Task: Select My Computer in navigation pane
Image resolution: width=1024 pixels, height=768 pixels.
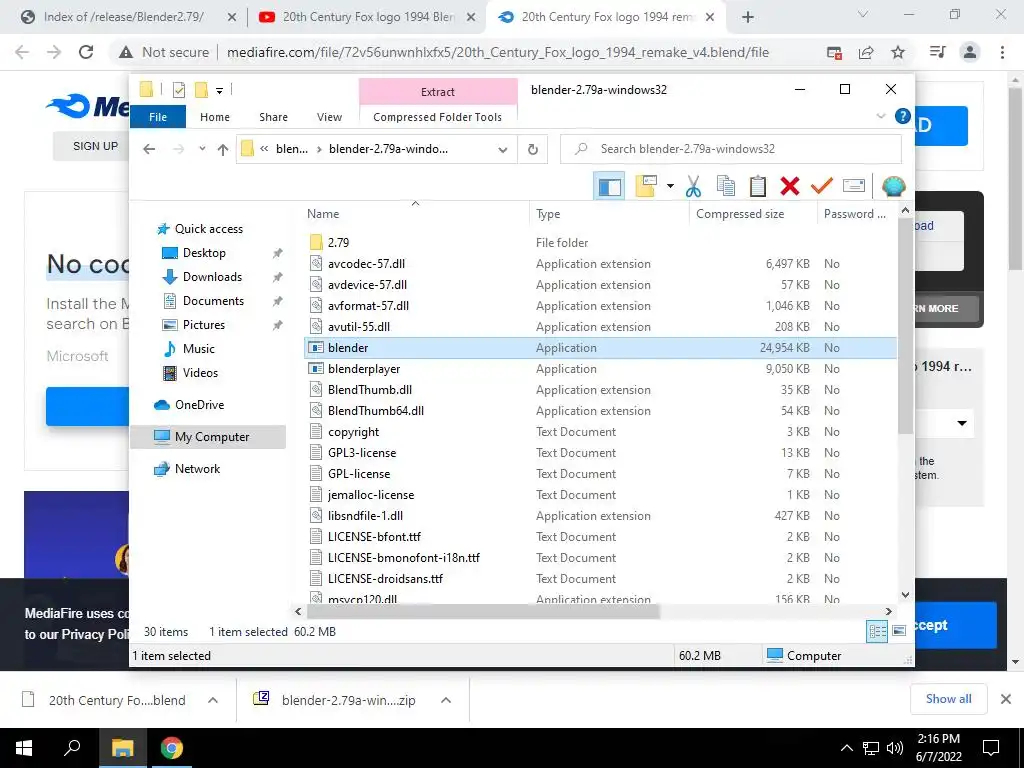Action: click(x=208, y=437)
